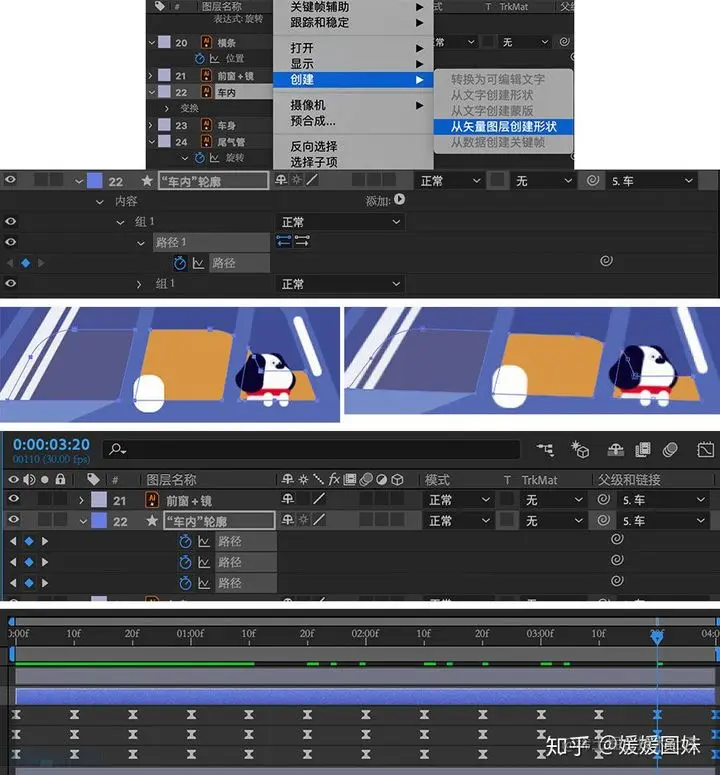The image size is (720, 775).
Task: Click stopwatch beside 位置 under 横条
Action: [200, 58]
